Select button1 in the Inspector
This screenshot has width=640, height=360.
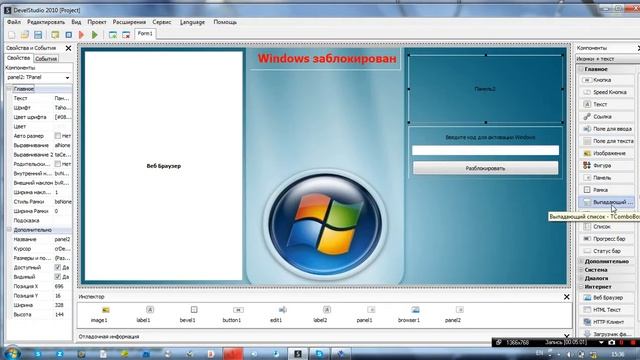coord(232,314)
